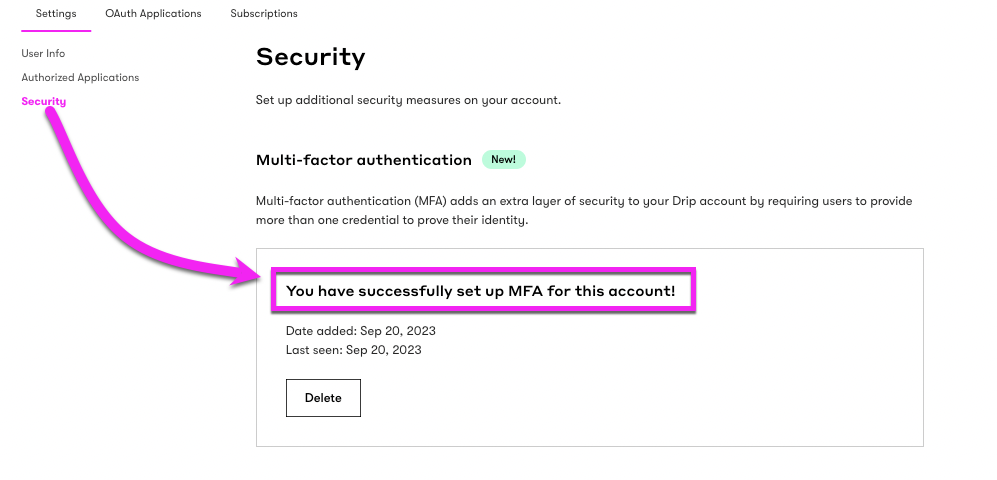The width and height of the screenshot is (997, 480).
Task: Go to User Info in sidebar
Action: pyautogui.click(x=43, y=53)
